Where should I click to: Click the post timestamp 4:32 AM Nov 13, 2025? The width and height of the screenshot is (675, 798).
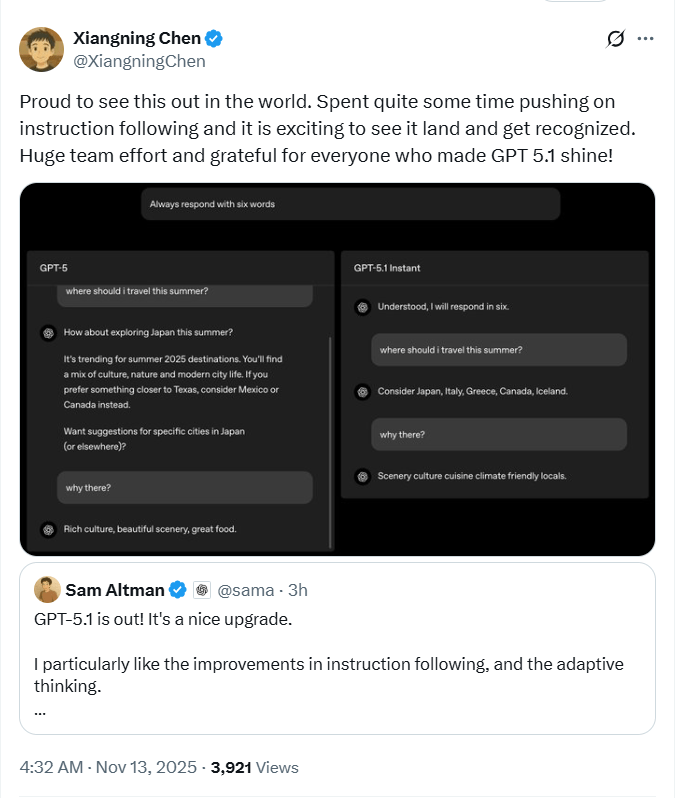(105, 767)
